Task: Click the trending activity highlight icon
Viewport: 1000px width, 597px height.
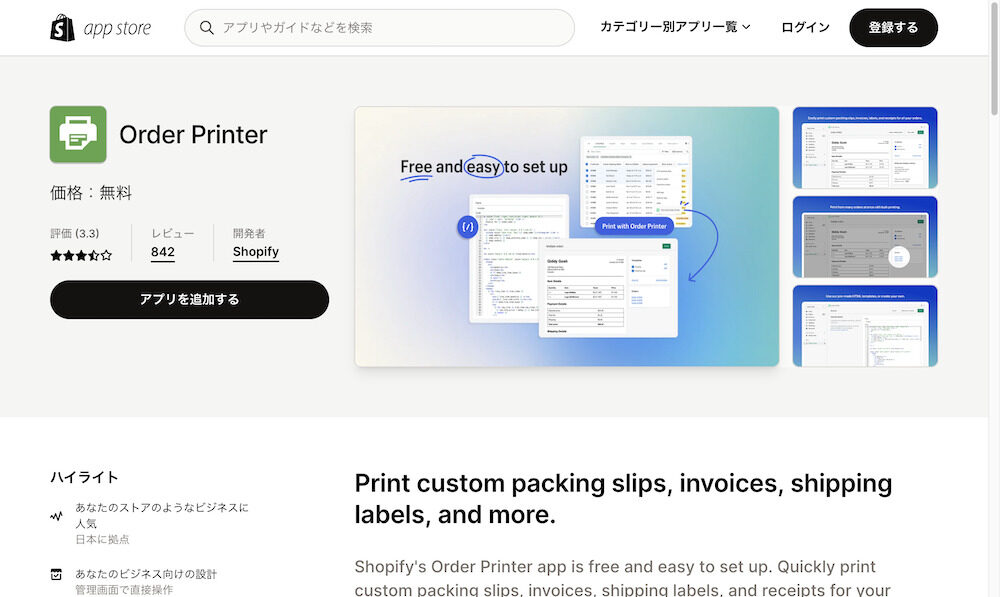Action: 56,515
